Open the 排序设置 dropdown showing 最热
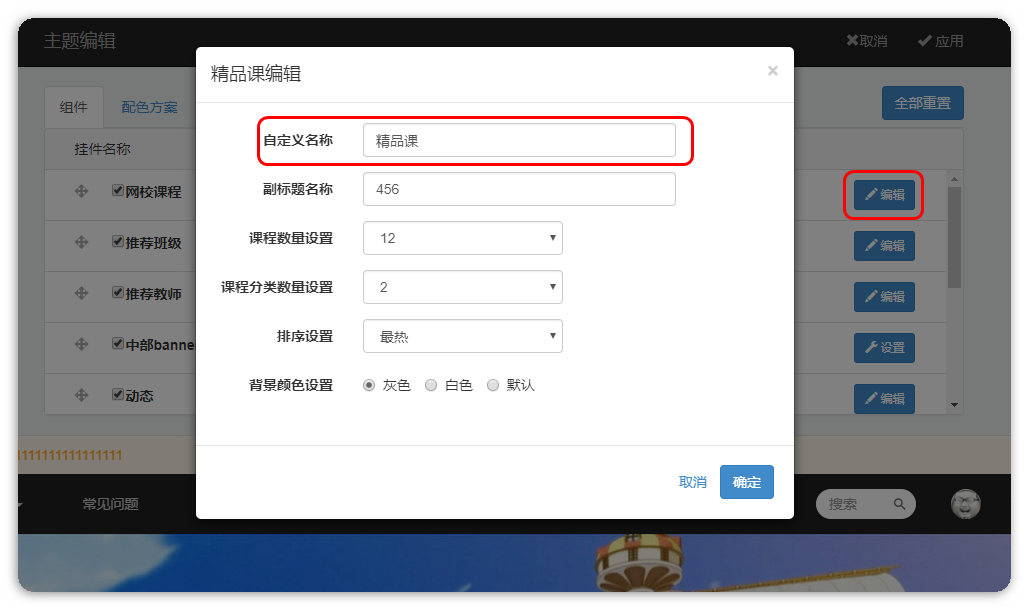The image size is (1029, 610). coord(462,336)
